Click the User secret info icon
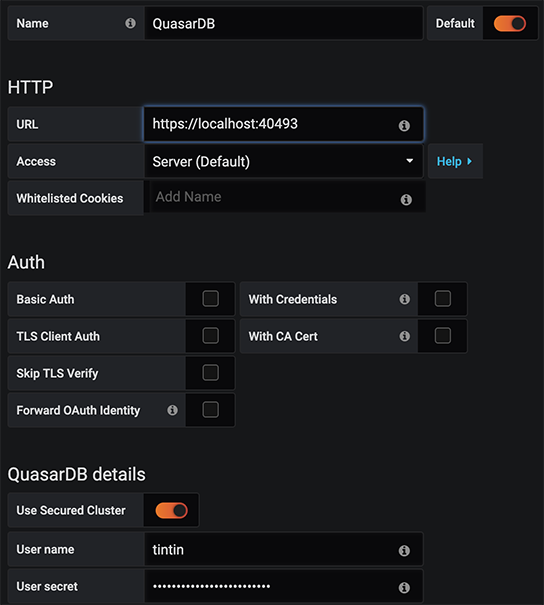This screenshot has height=605, width=544. (404, 588)
